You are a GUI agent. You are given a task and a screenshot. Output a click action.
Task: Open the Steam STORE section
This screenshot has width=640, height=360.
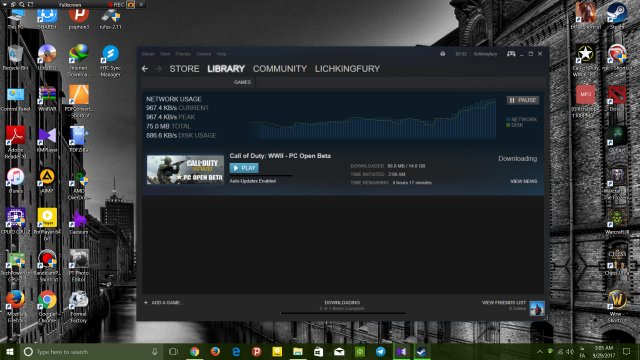coord(184,69)
